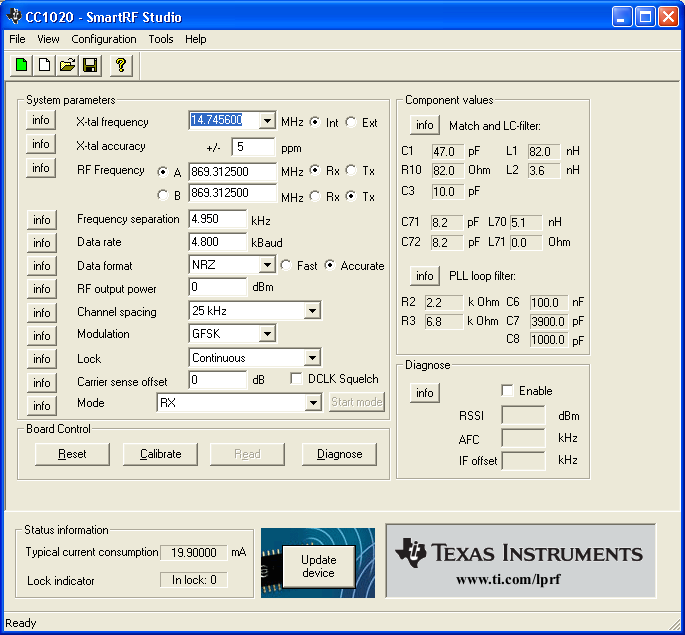The width and height of the screenshot is (685, 635).
Task: Click info button for PLL loop filter
Action: [x=425, y=276]
